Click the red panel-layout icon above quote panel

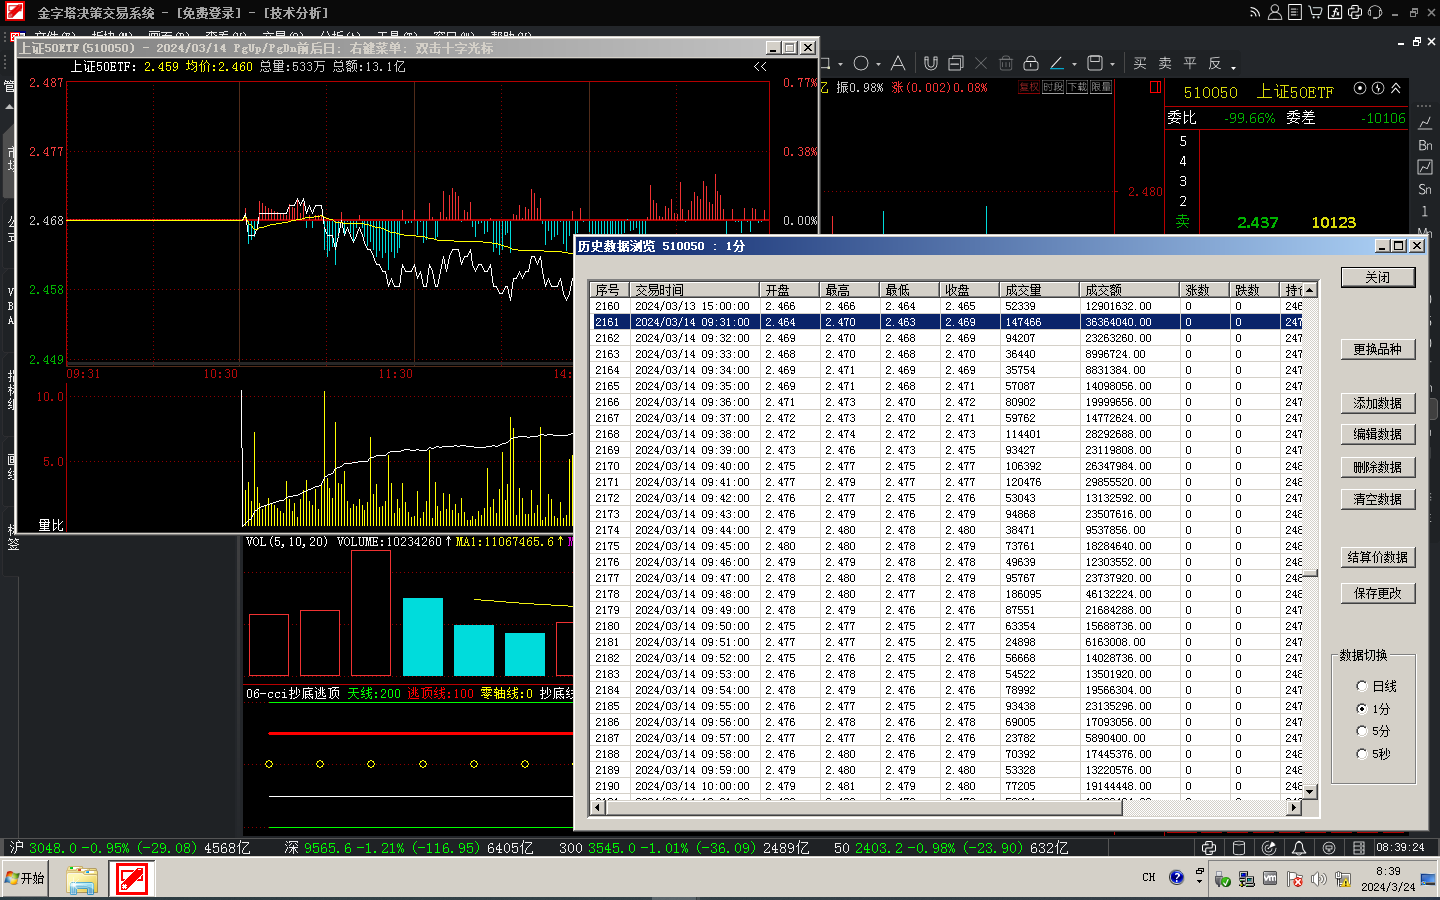1156,87
